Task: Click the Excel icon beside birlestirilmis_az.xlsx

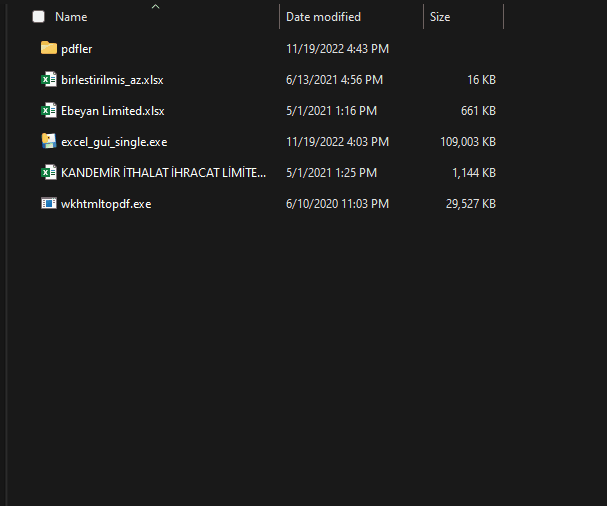Action: click(48, 79)
